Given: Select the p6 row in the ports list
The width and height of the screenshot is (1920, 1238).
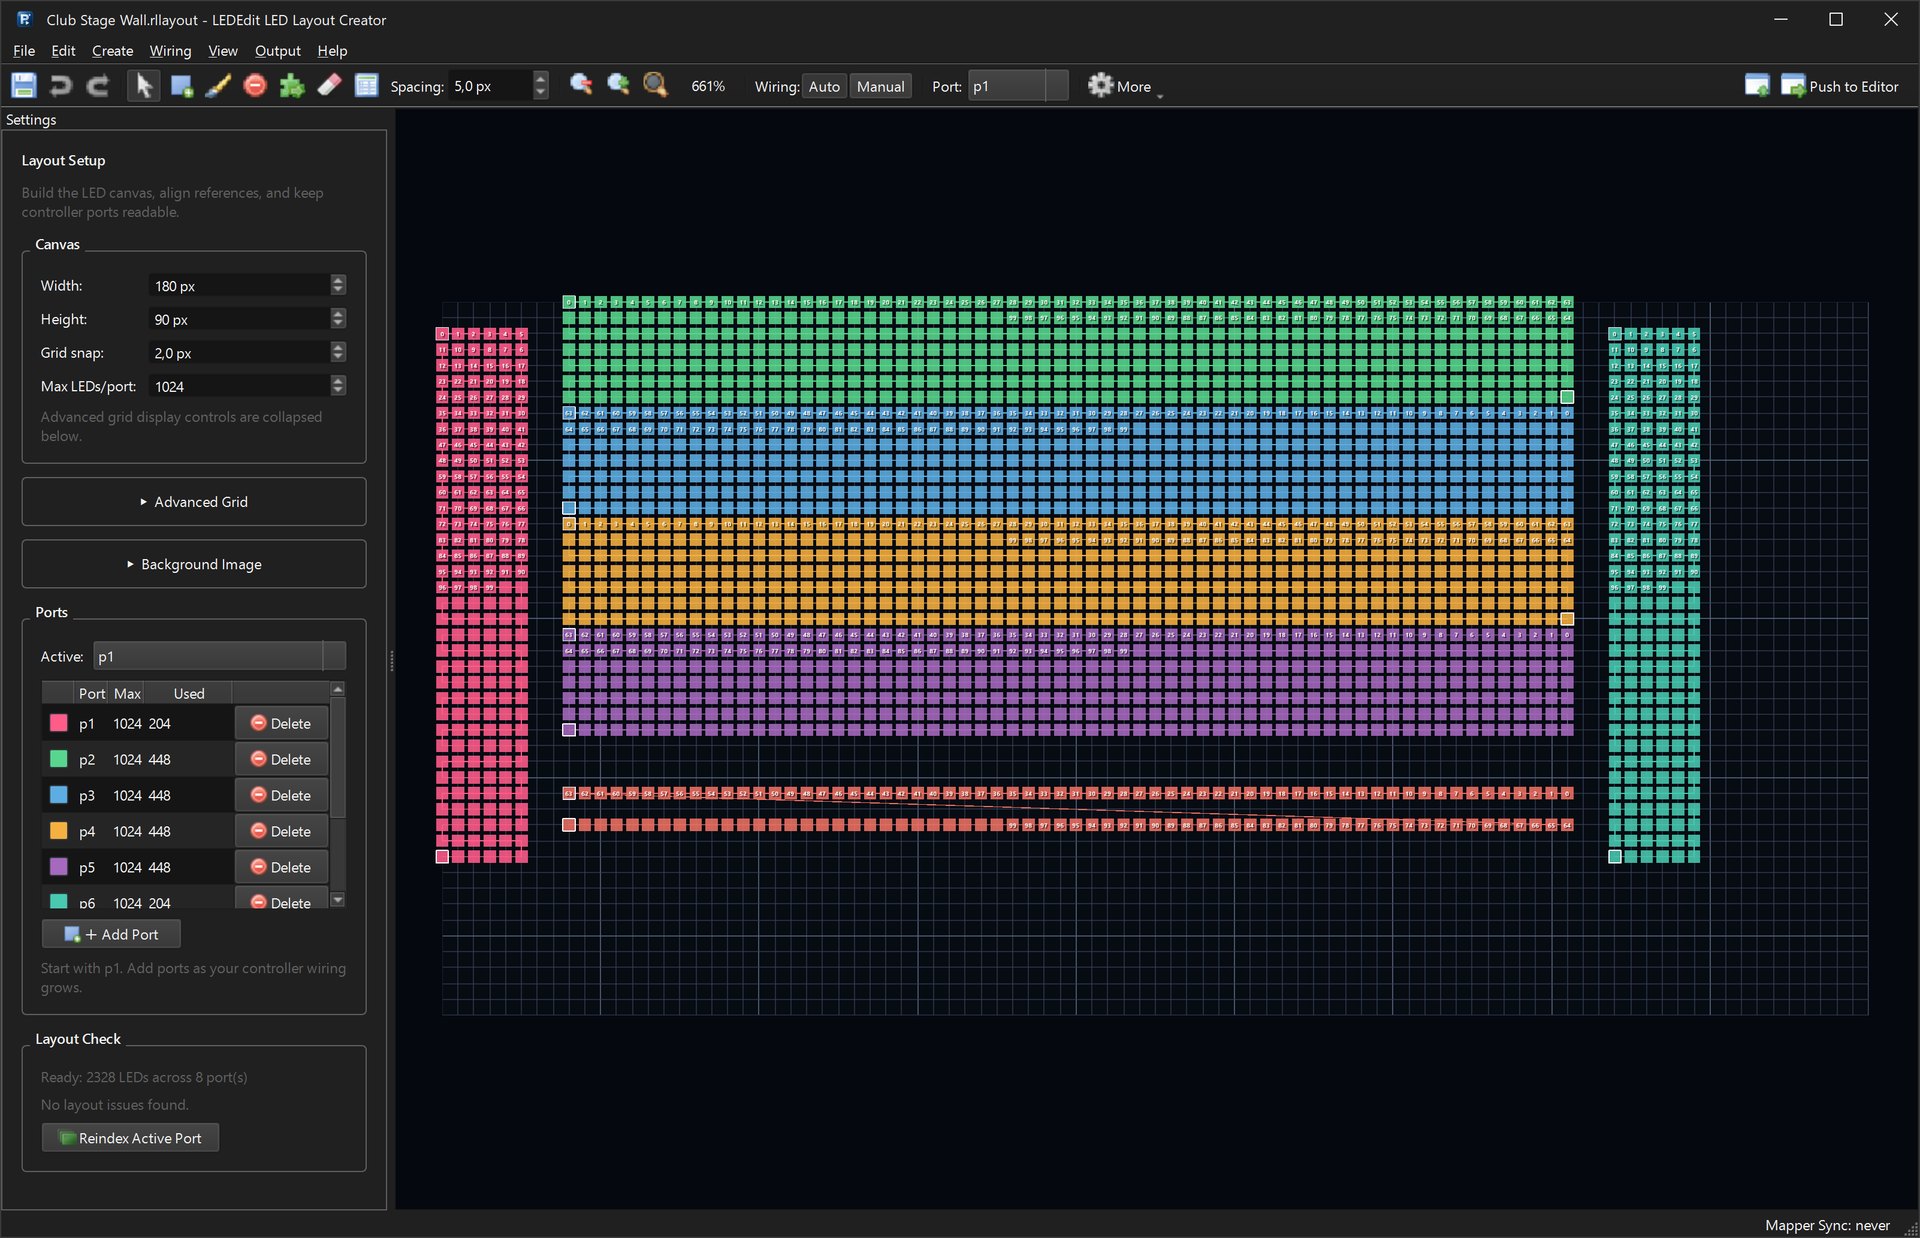Looking at the screenshot, I should coord(137,902).
